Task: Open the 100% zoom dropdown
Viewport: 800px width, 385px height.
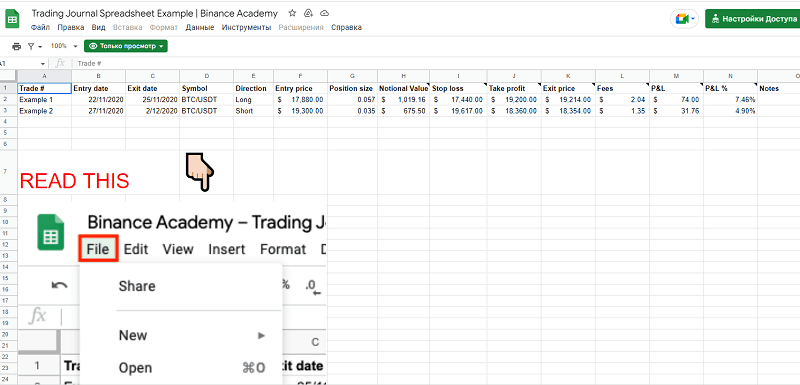Action: pyautogui.click(x=64, y=46)
